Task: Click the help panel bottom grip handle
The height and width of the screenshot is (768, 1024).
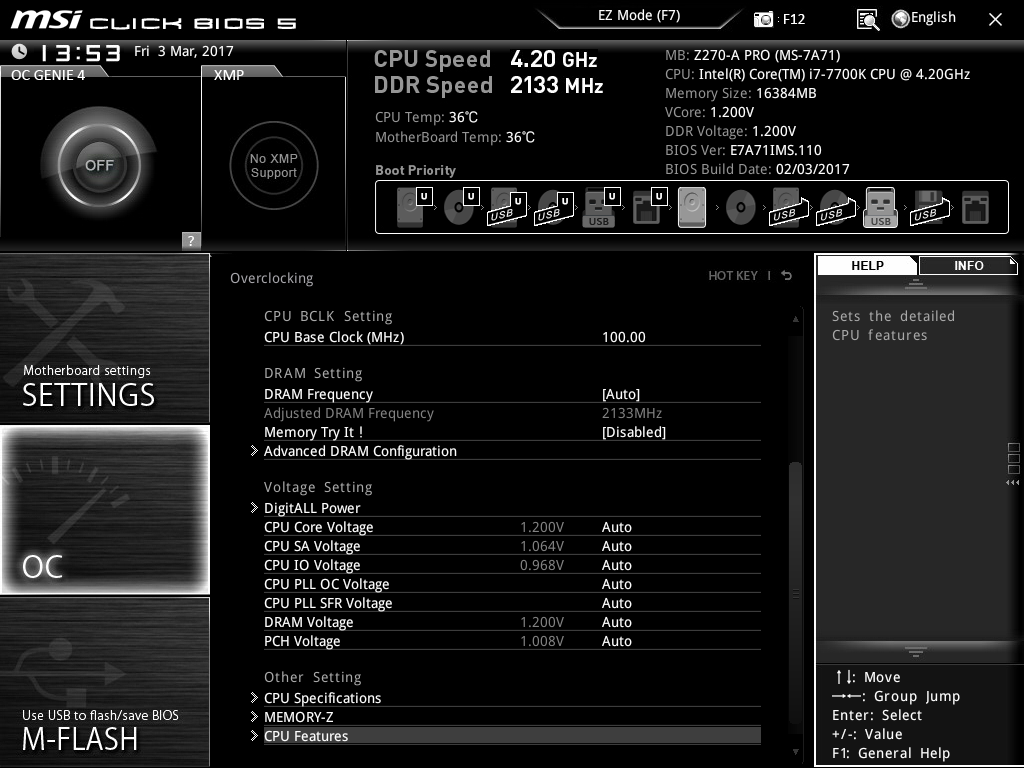Action: click(916, 652)
